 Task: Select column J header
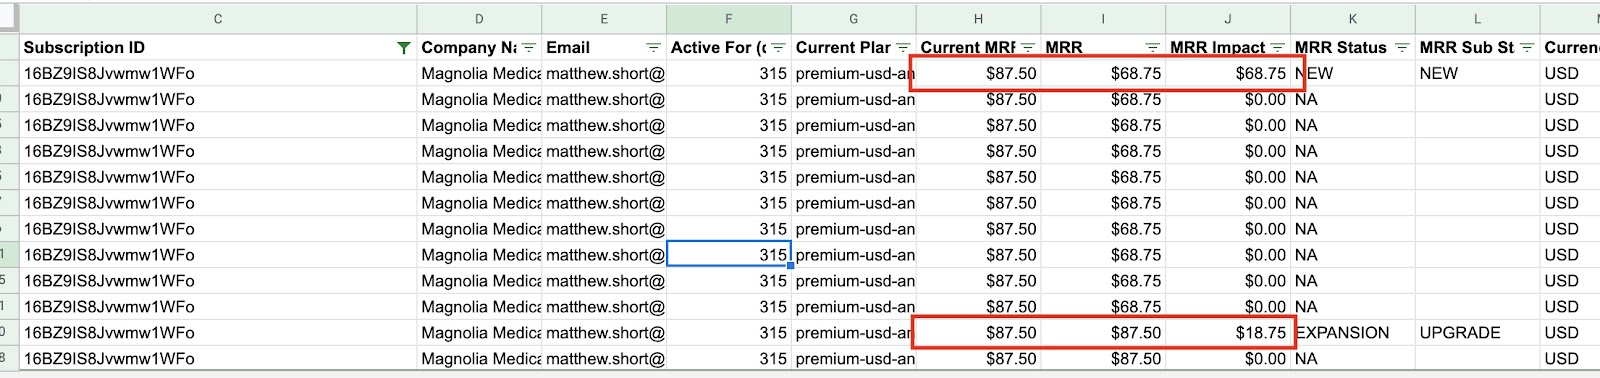coord(1228,19)
